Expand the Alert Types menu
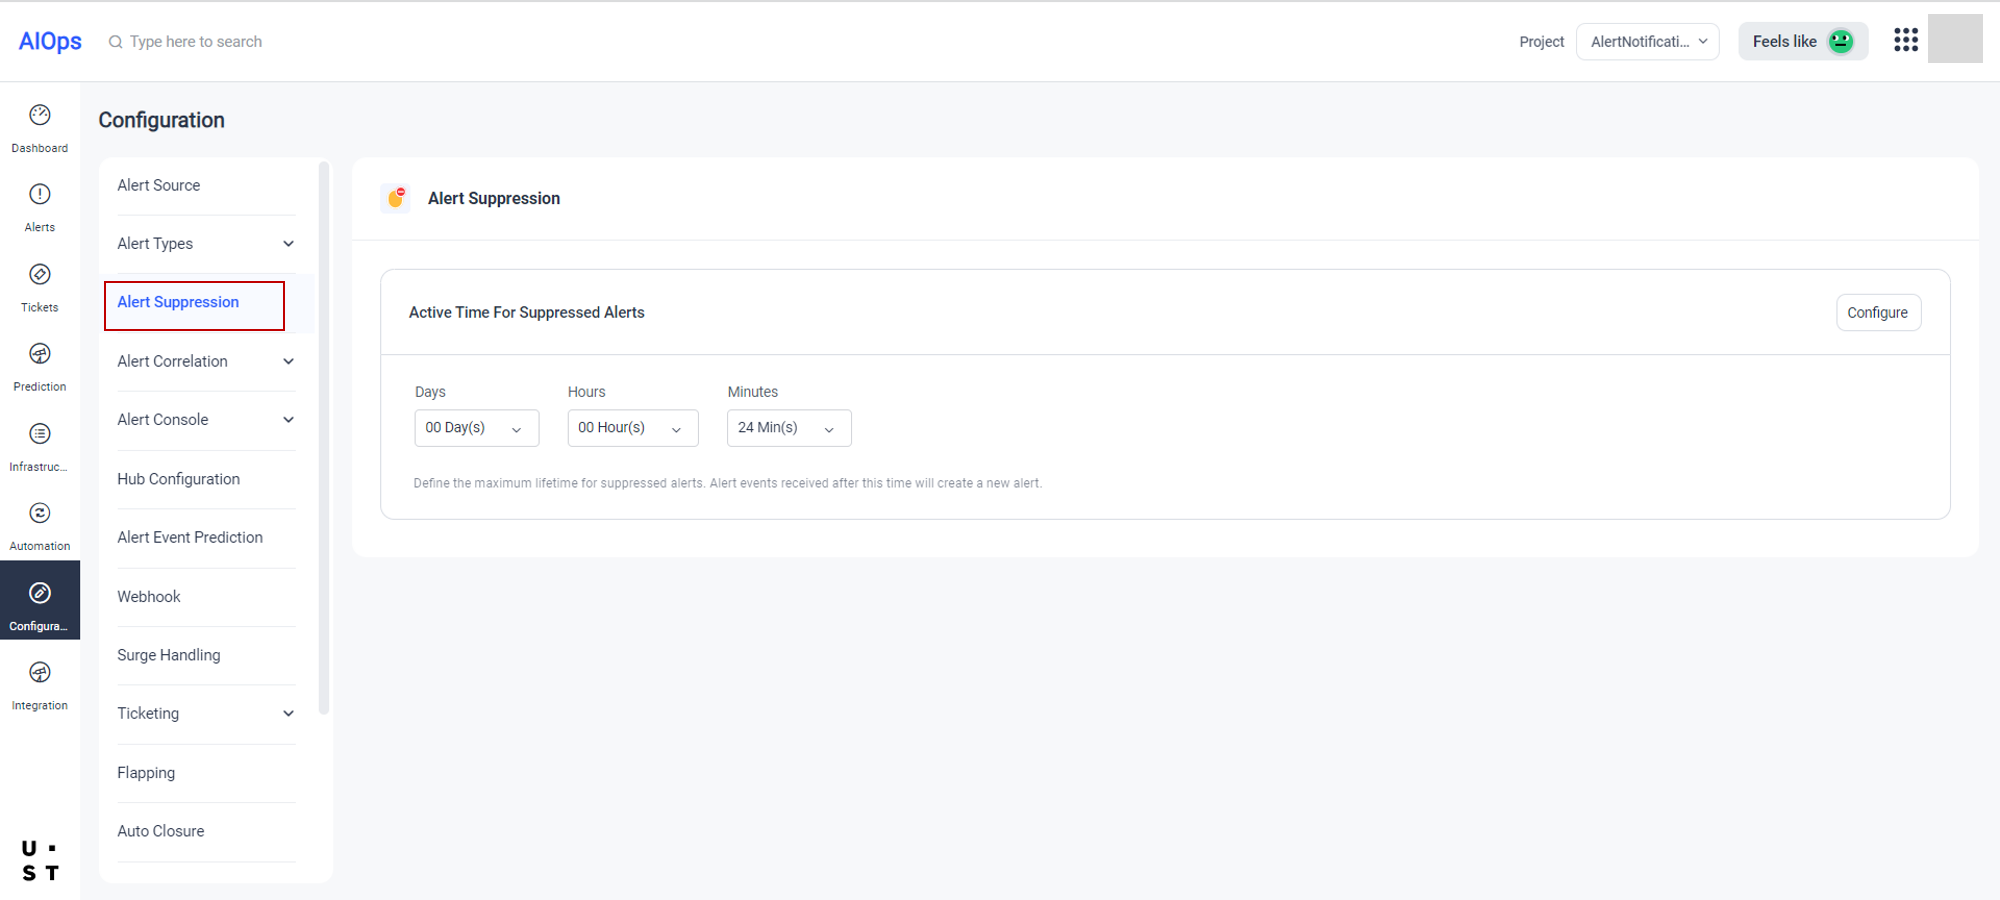Viewport: 2000px width, 900px height. click(206, 244)
